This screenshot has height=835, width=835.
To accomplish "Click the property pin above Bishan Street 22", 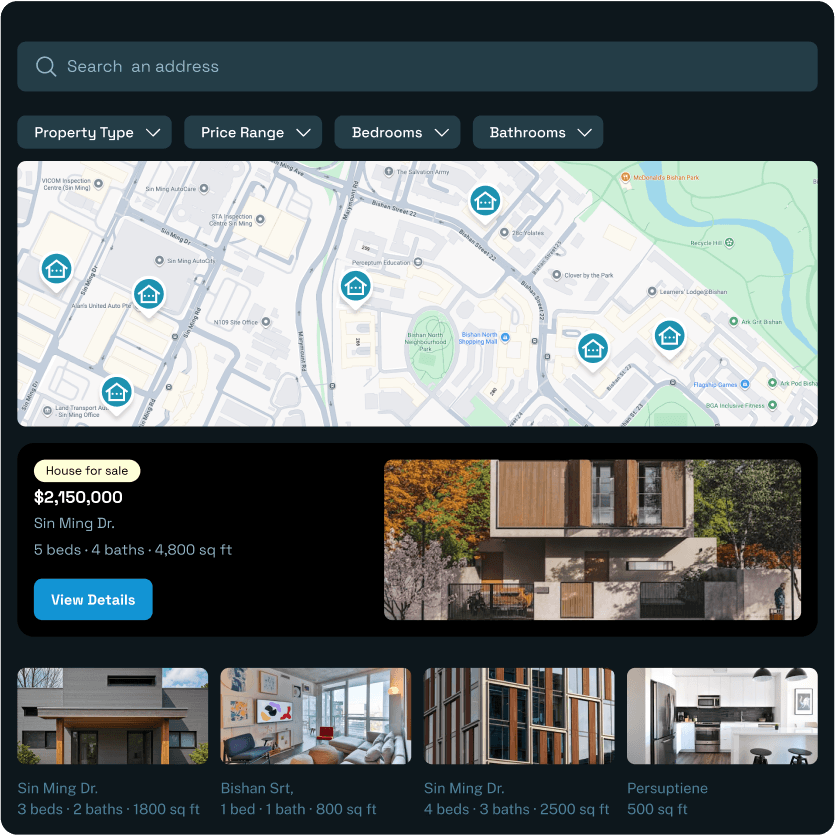I will 485,200.
